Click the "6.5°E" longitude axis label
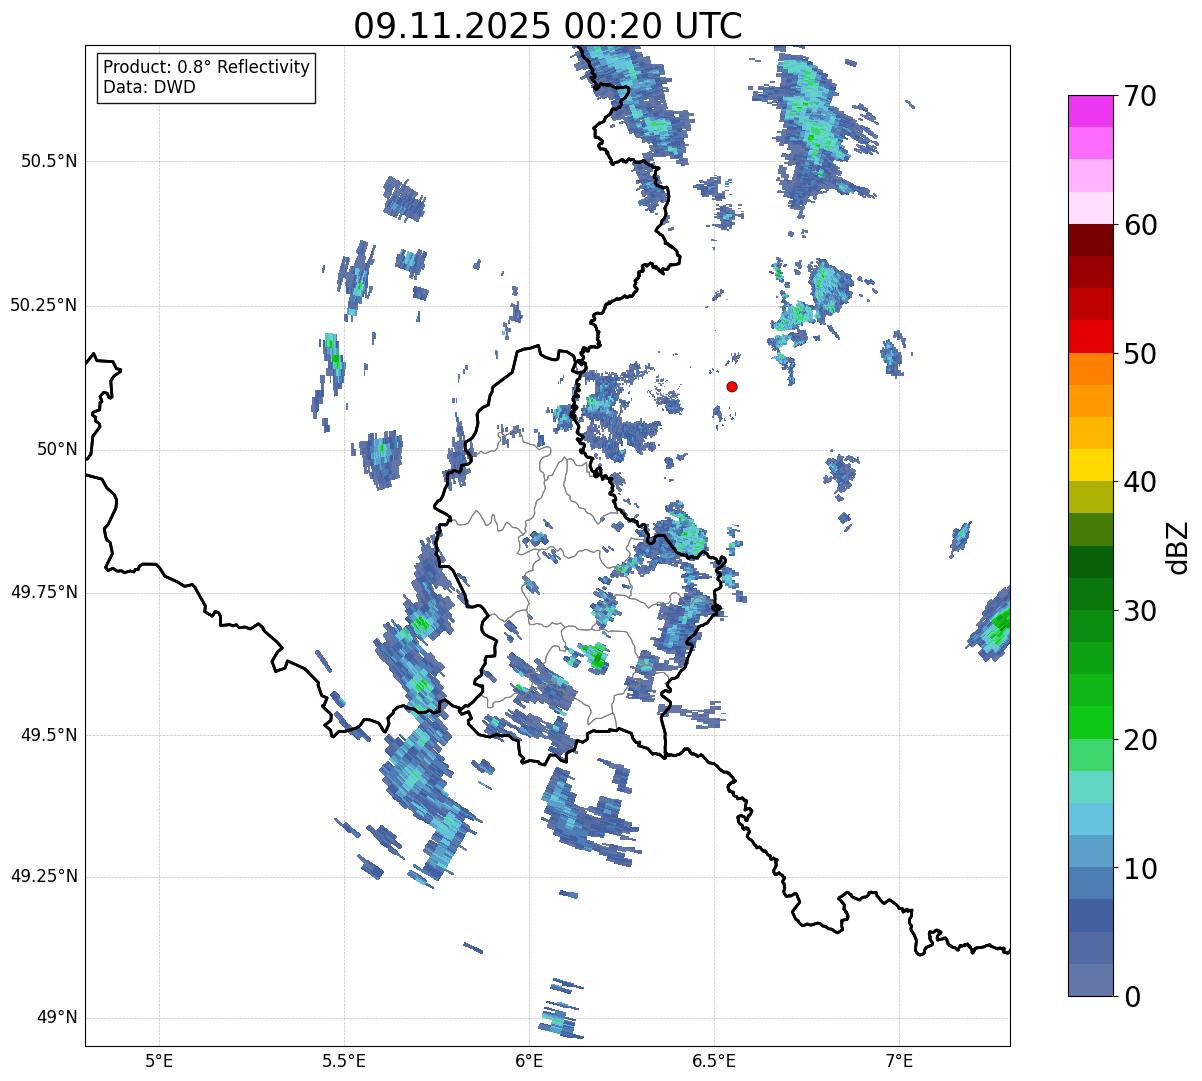 [x=714, y=1060]
